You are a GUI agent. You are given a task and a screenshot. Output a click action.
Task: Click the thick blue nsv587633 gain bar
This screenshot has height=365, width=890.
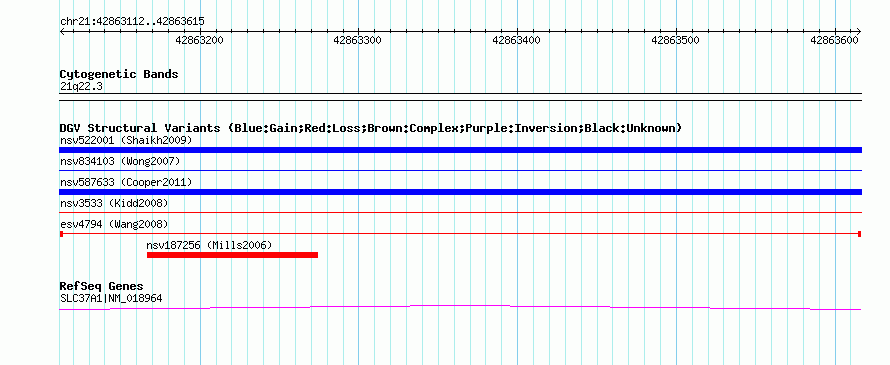tap(460, 192)
